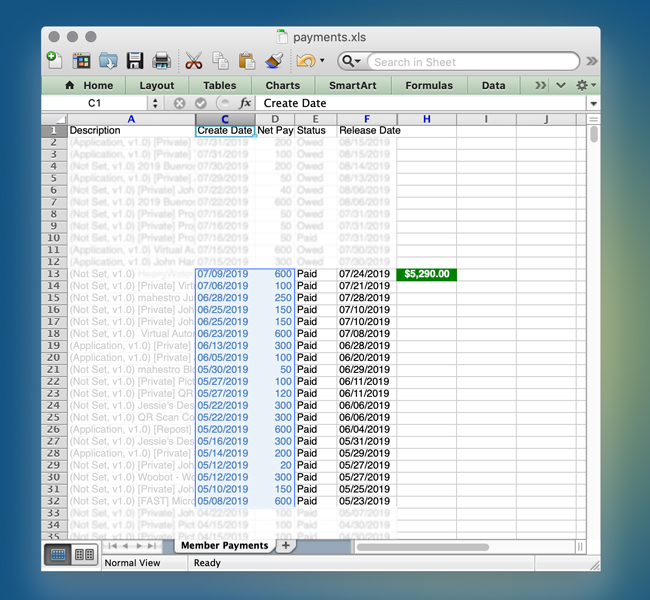Screen dimensions: 650x600
Task: Click the 06/28/2019 create date cell
Action: (225, 298)
